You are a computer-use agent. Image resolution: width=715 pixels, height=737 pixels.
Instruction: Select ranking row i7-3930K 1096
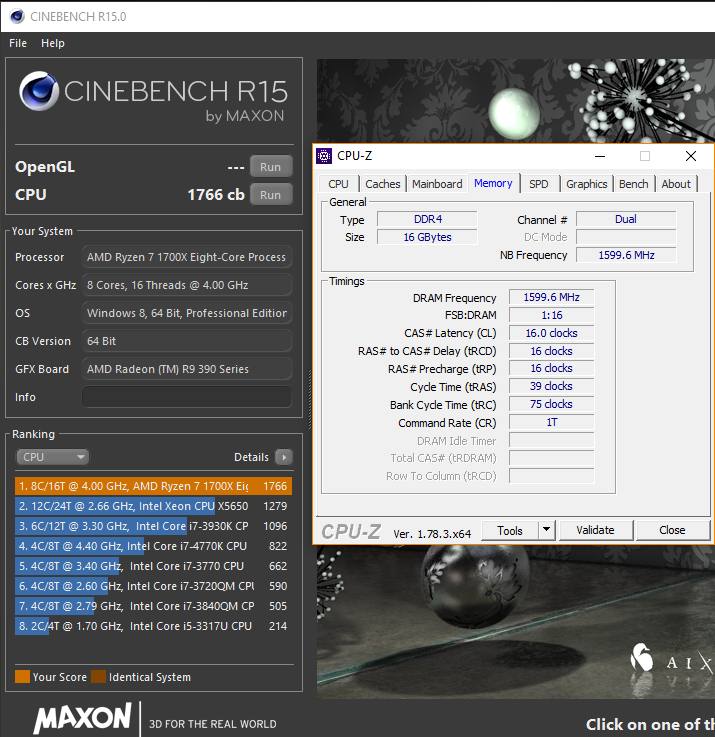coord(153,526)
